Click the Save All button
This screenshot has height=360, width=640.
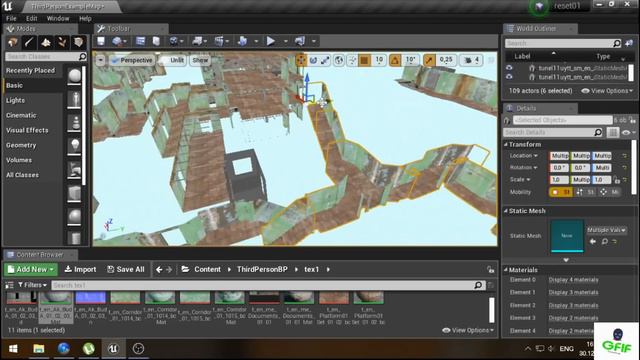click(126, 269)
